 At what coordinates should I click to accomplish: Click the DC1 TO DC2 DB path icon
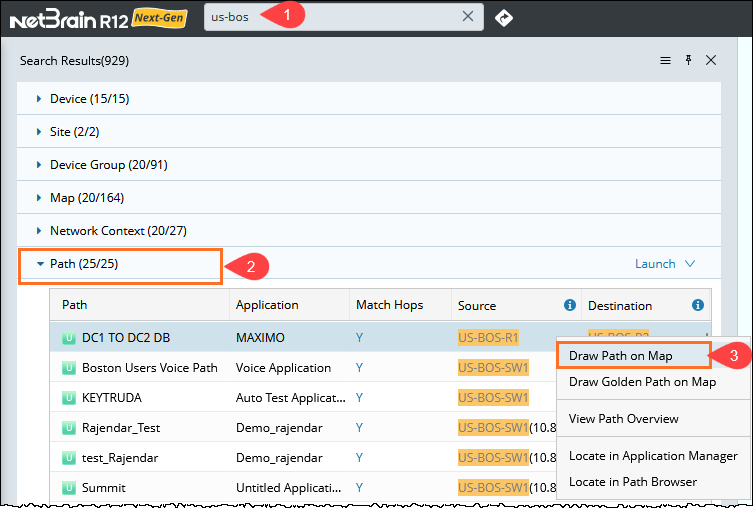coord(69,338)
